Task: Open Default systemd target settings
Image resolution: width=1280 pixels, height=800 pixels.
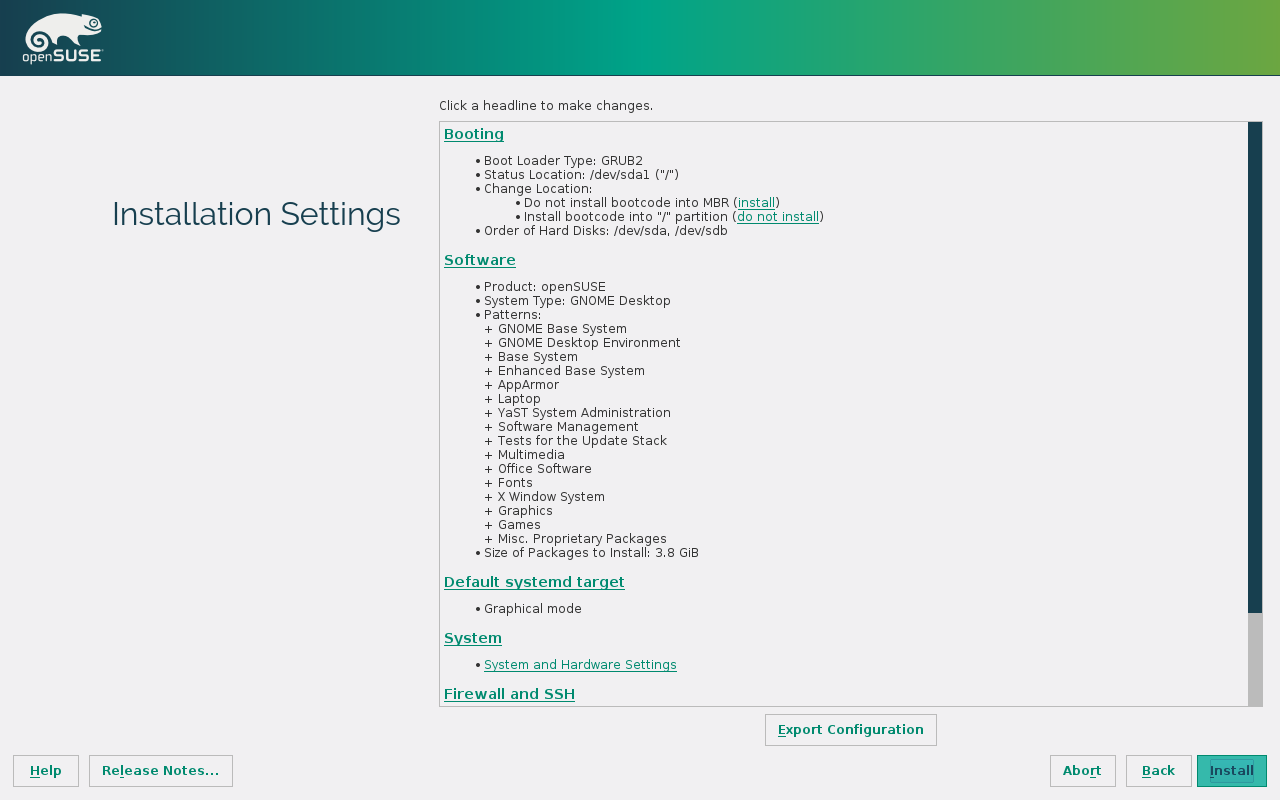Action: click(x=534, y=582)
